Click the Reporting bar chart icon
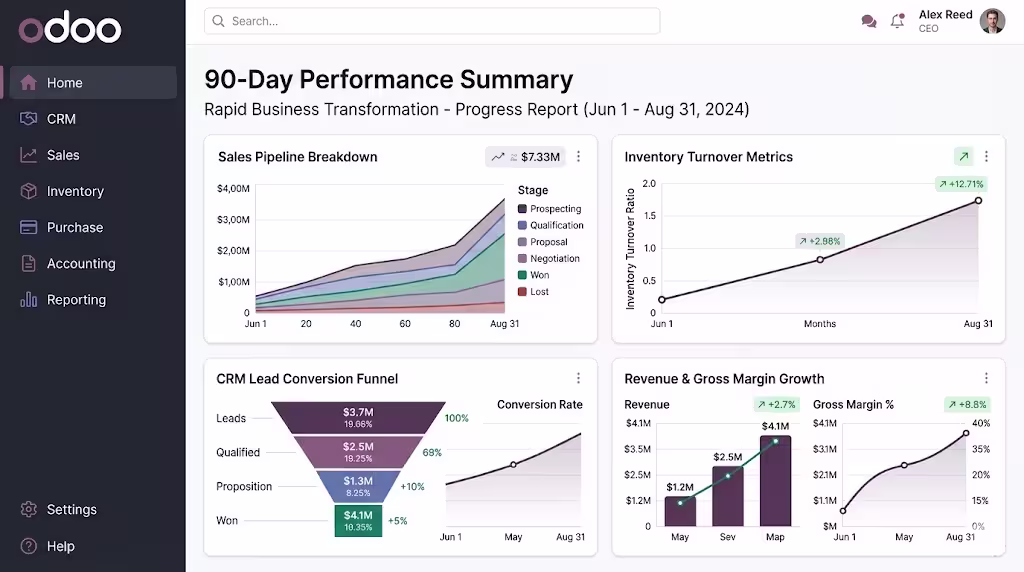 [x=28, y=300]
